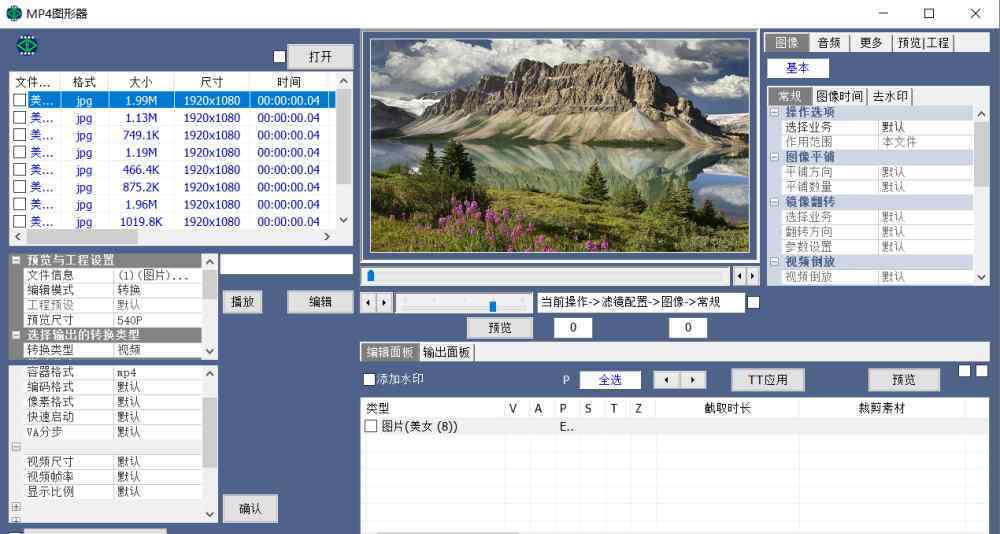Collapse the 图像平铺 group
This screenshot has height=534, width=1000.
[x=774, y=157]
